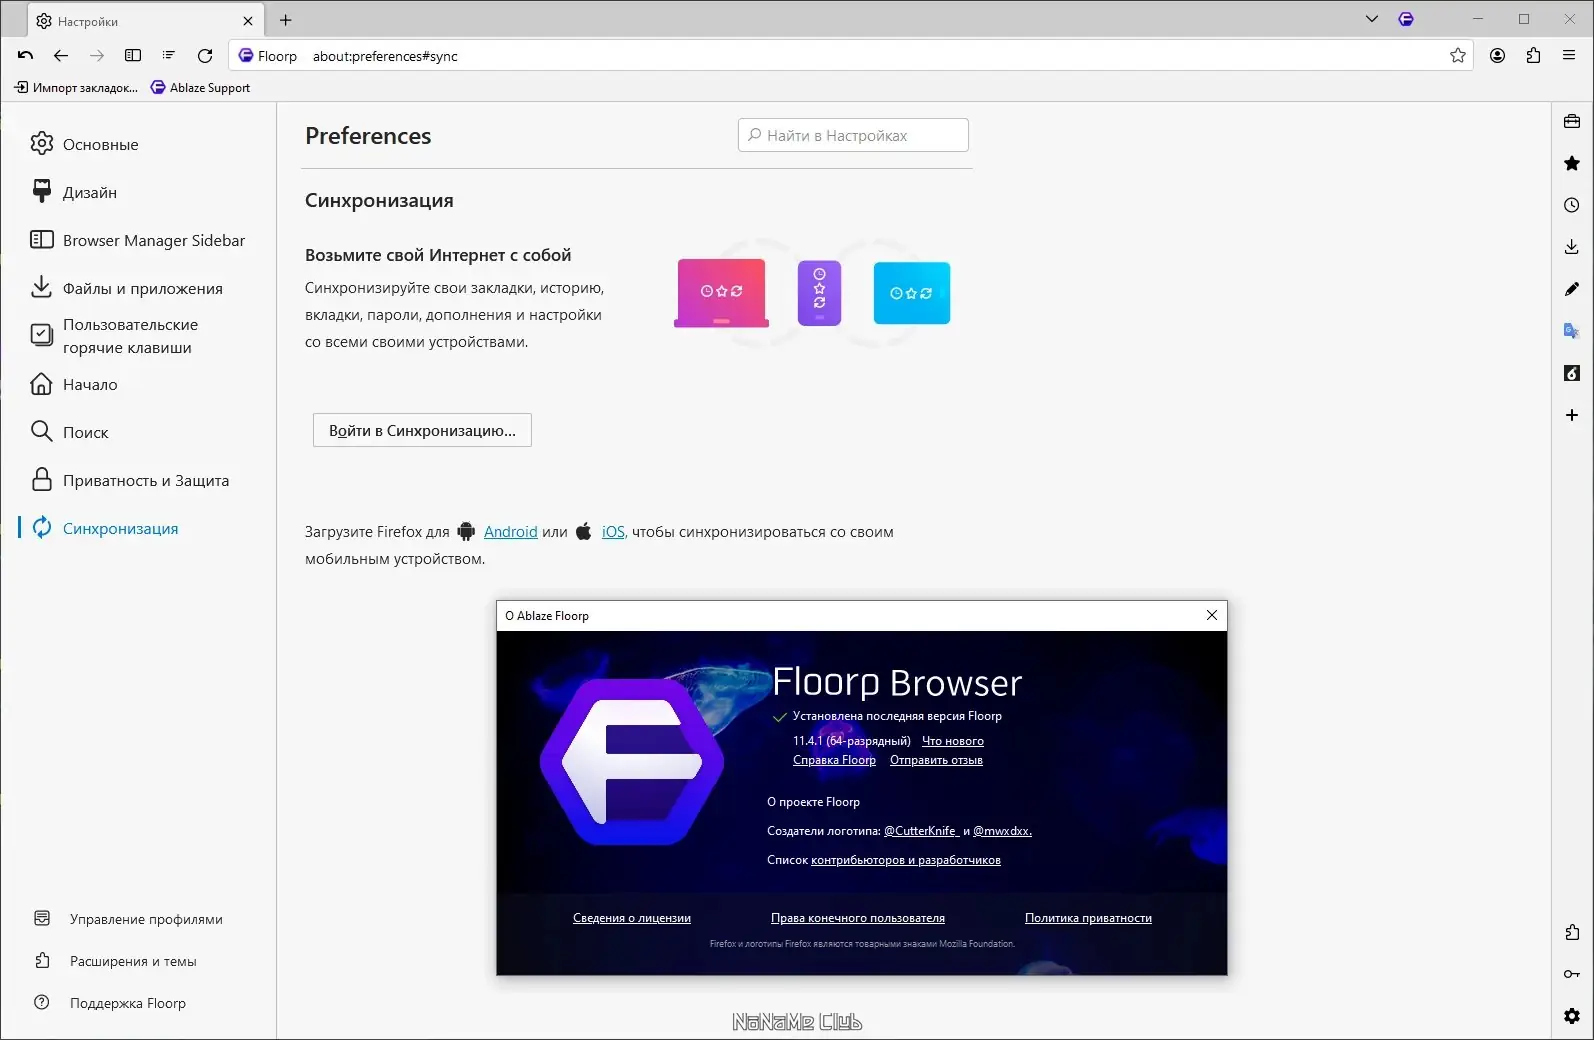Focus the Найти в Настройках search field

(x=853, y=135)
